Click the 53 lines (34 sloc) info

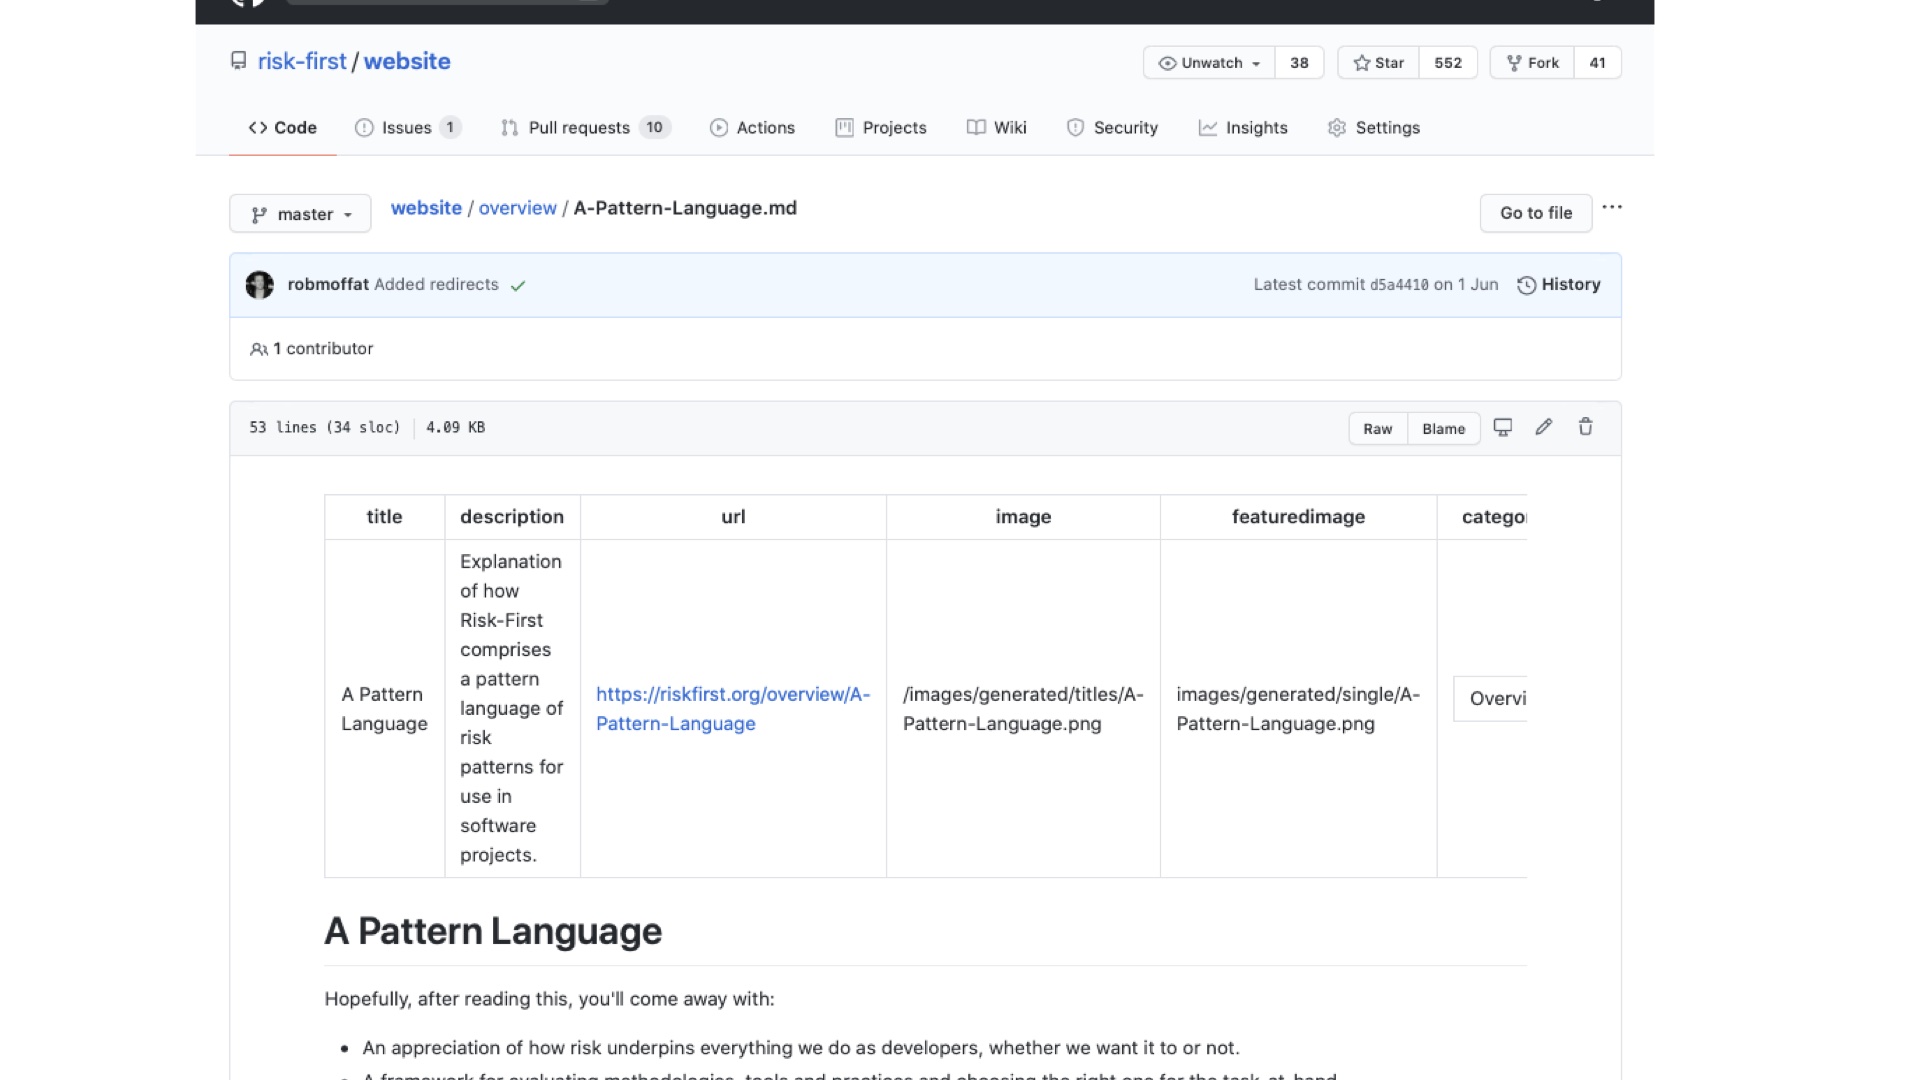(x=325, y=427)
